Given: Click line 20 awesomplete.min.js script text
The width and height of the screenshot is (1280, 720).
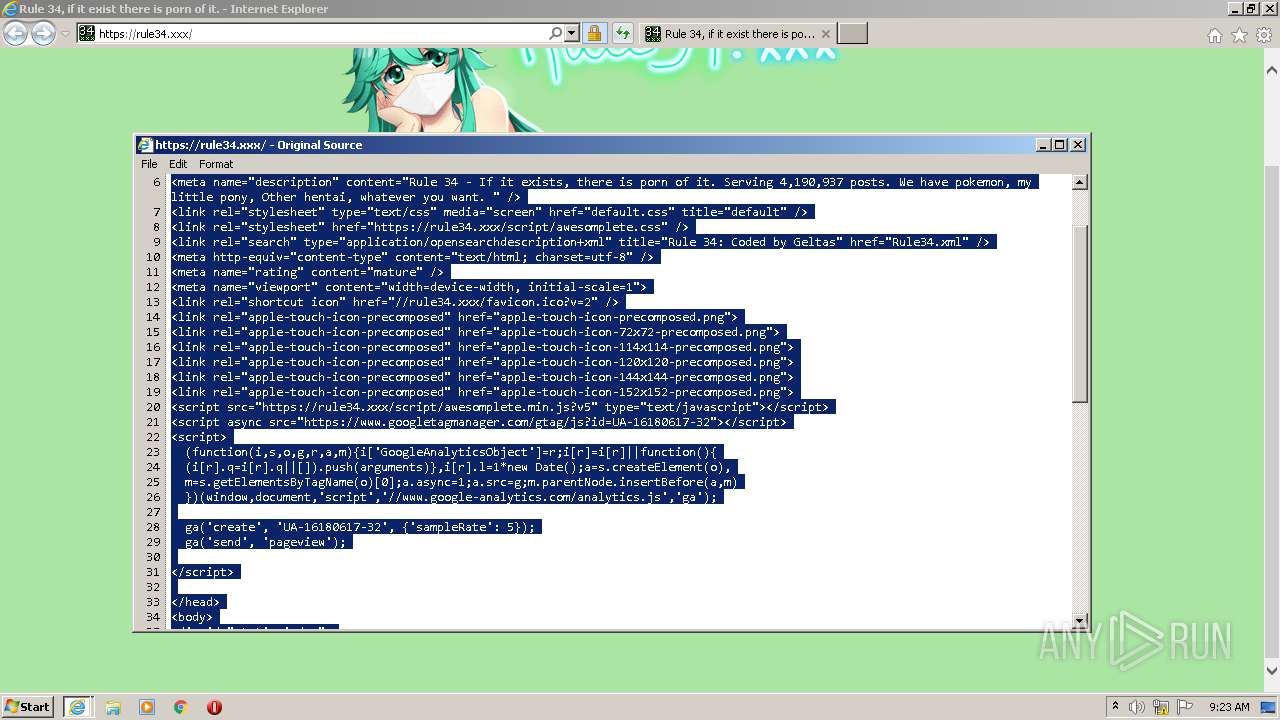Looking at the screenshot, I should coord(500,407).
